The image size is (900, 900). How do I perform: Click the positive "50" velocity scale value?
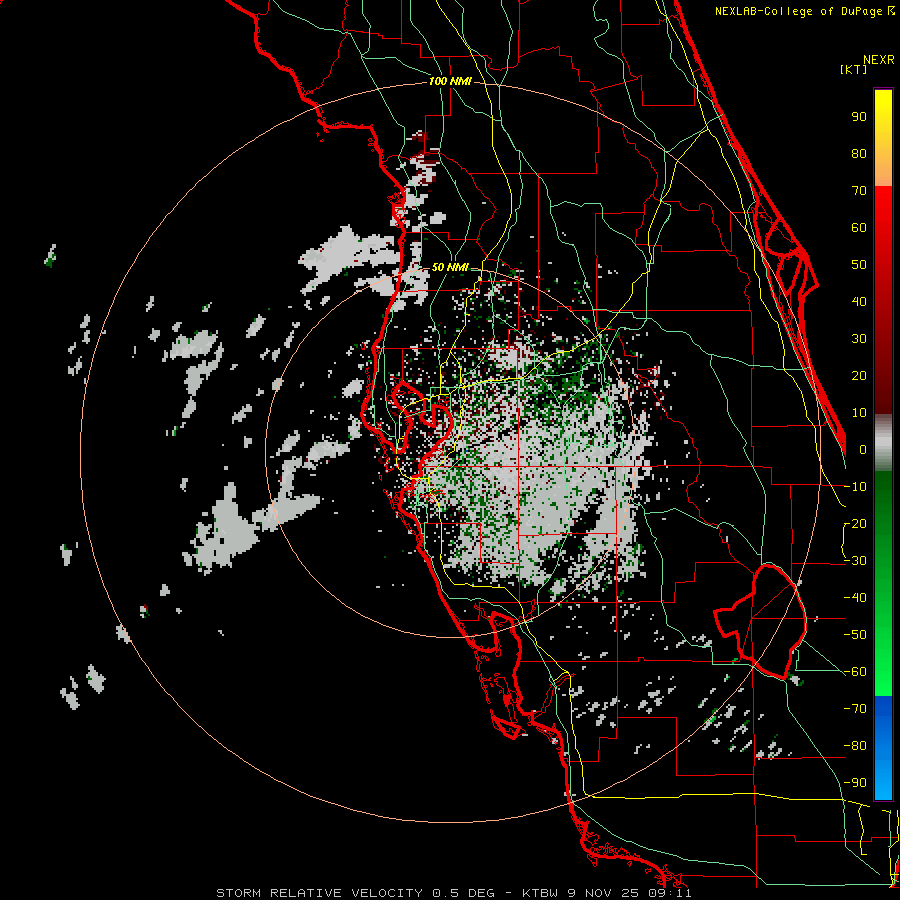coord(859,265)
